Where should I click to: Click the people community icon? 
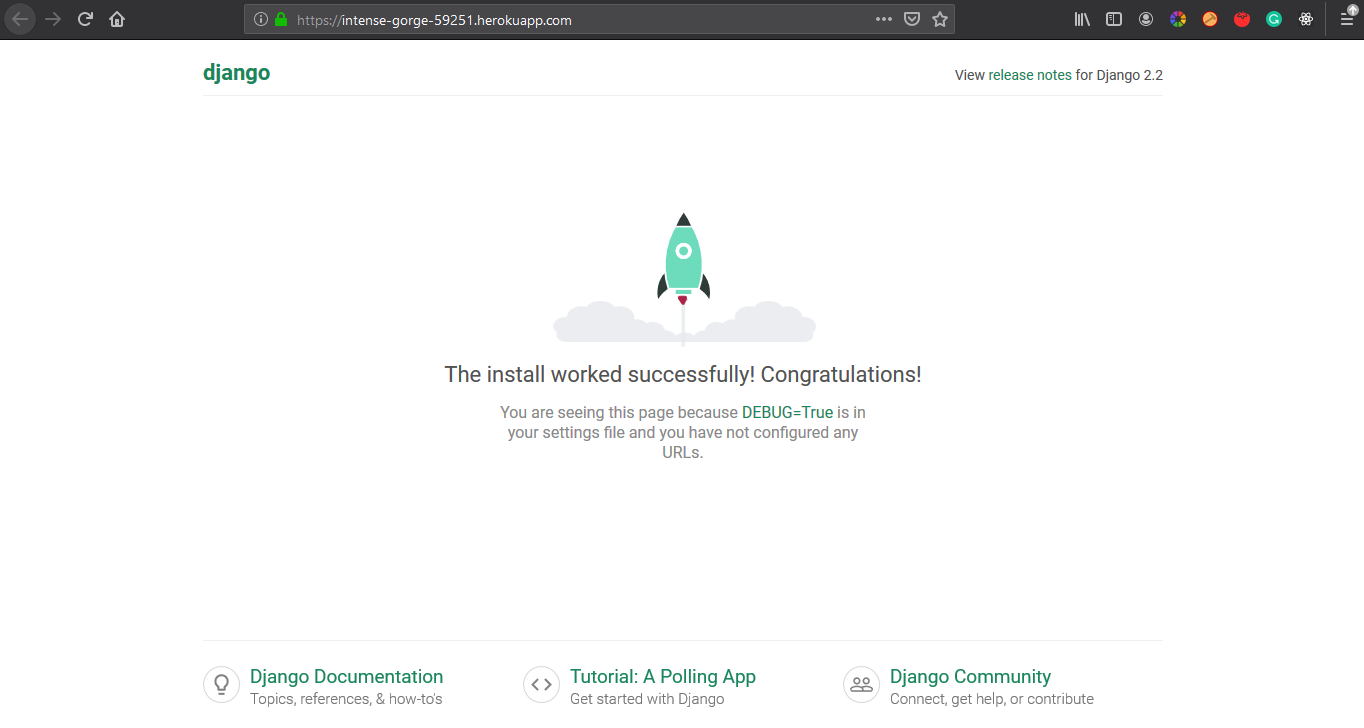point(861,685)
